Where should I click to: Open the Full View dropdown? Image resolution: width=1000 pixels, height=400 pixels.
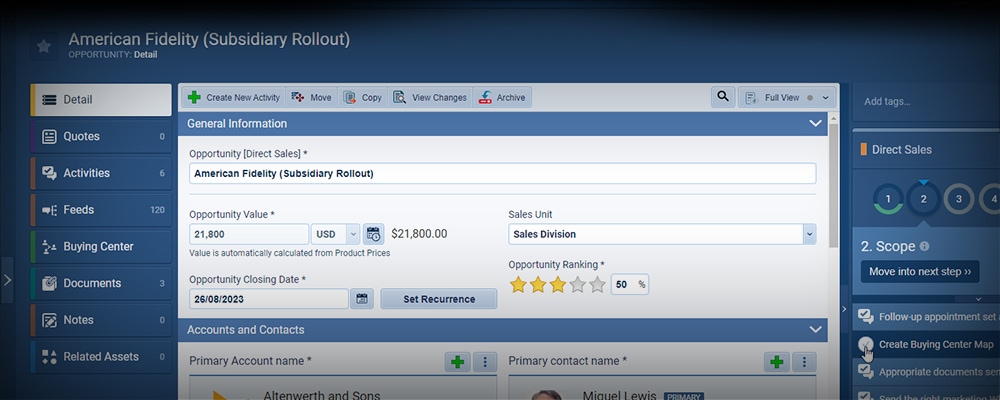tap(787, 98)
